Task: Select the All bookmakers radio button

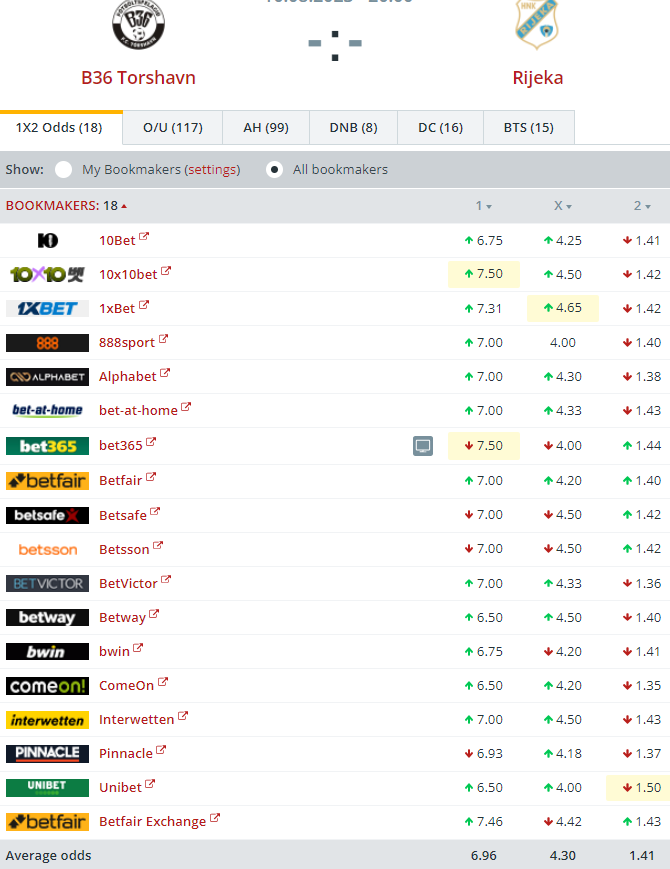Action: coord(274,170)
